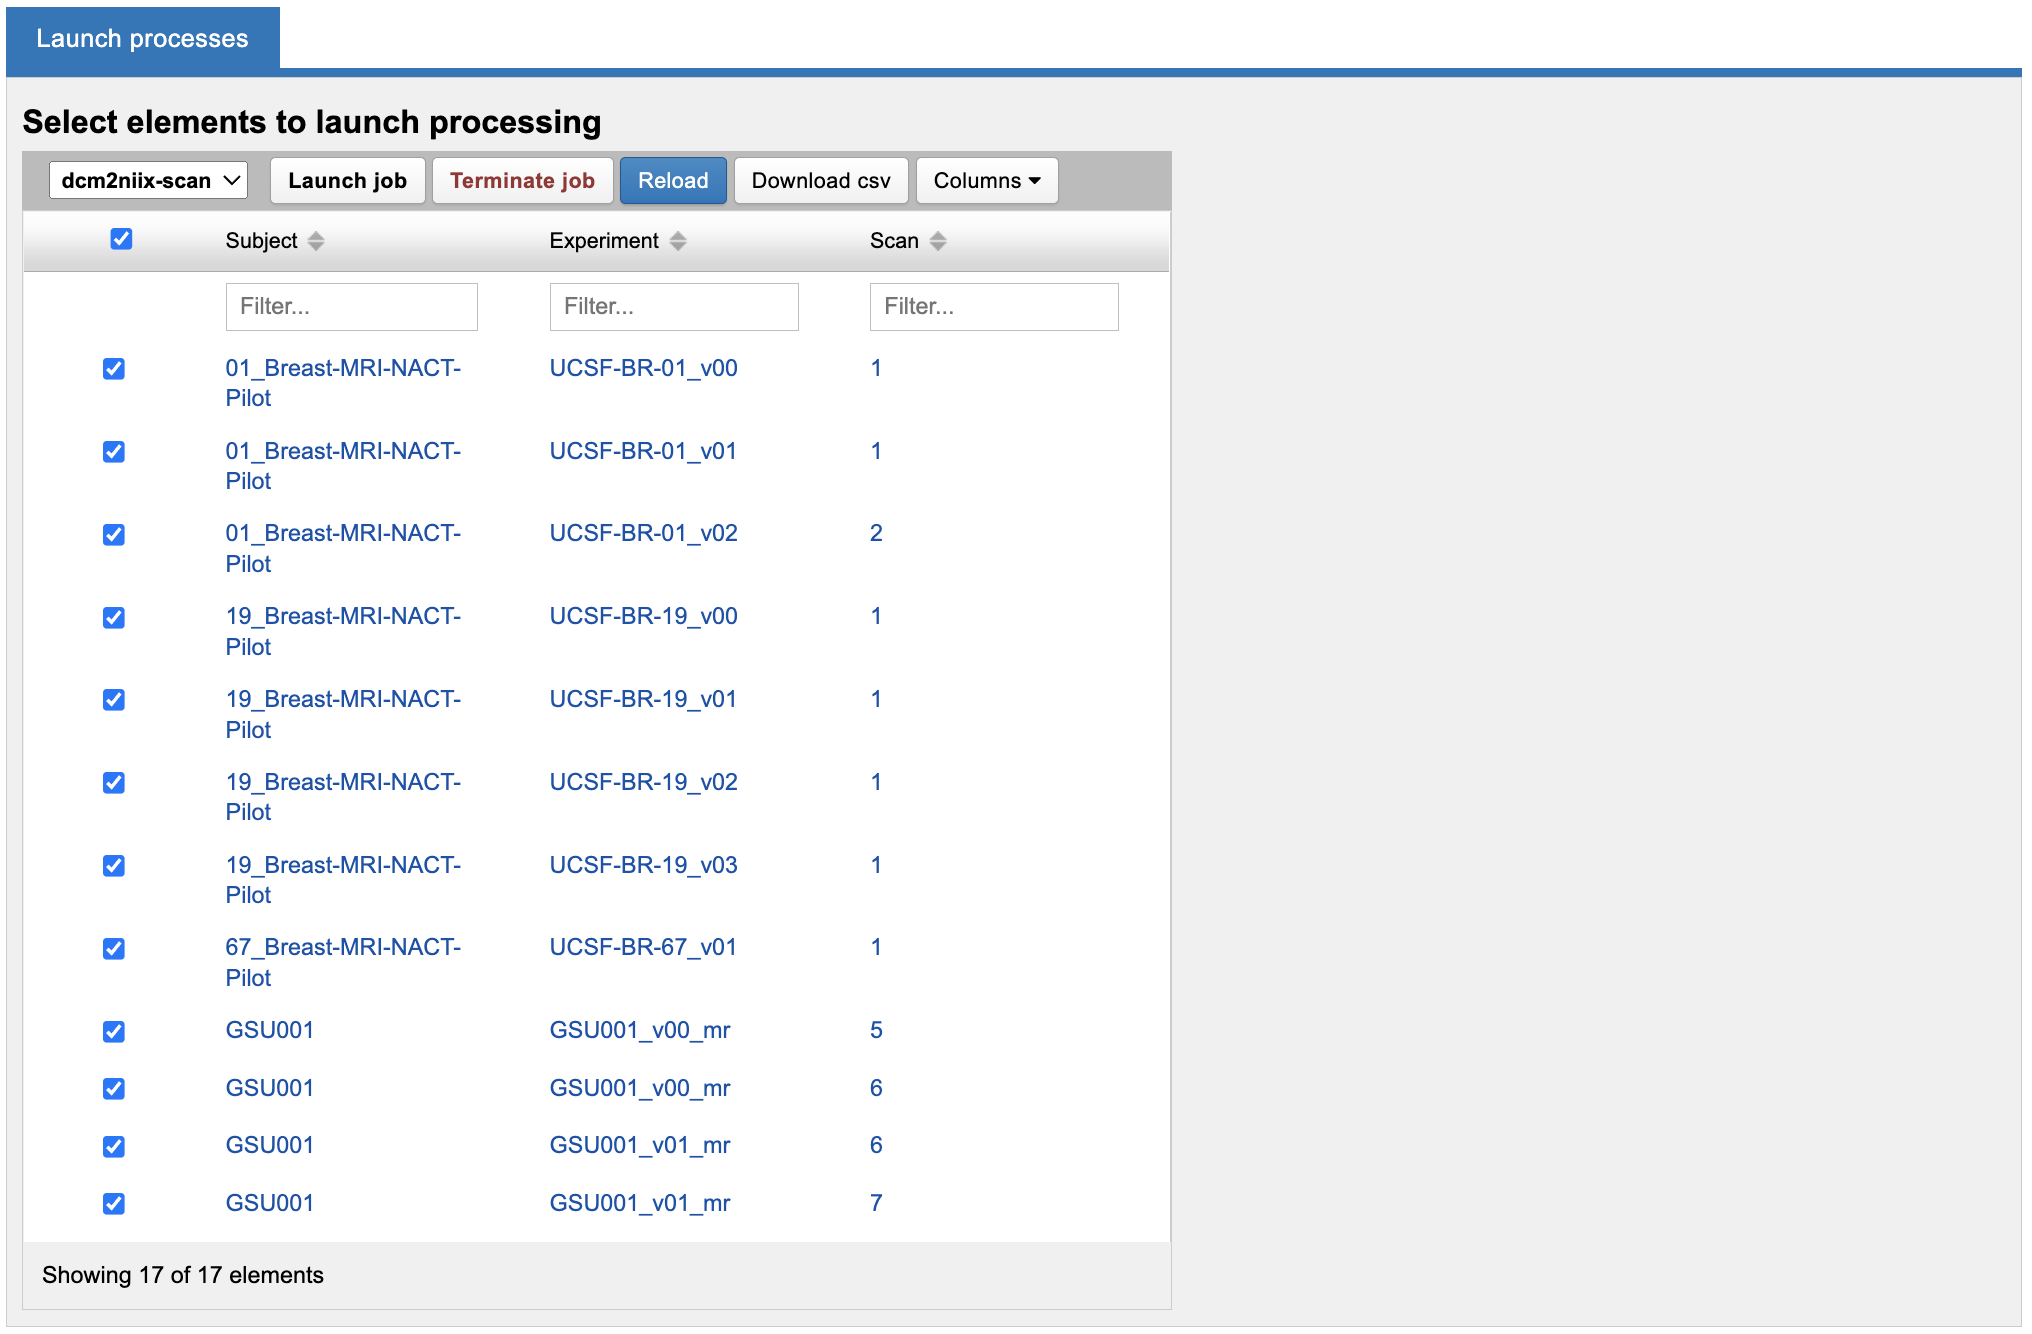Download the table as csv

point(820,181)
